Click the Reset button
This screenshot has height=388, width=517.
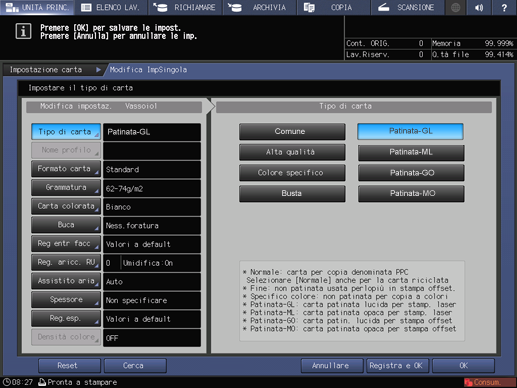click(69, 366)
